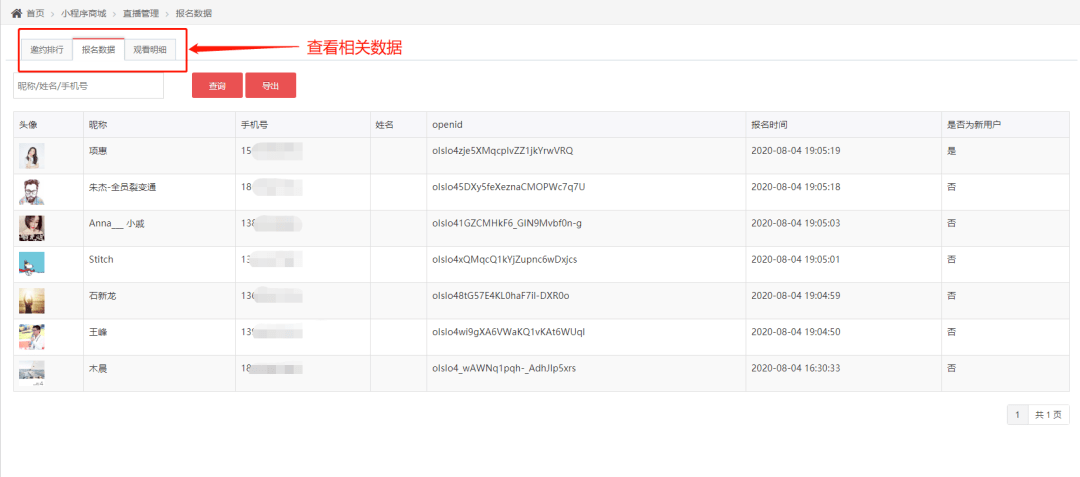This screenshot has width=1080, height=477.
Task: Open 王峰 avatar thumbnail
Action: 32,337
